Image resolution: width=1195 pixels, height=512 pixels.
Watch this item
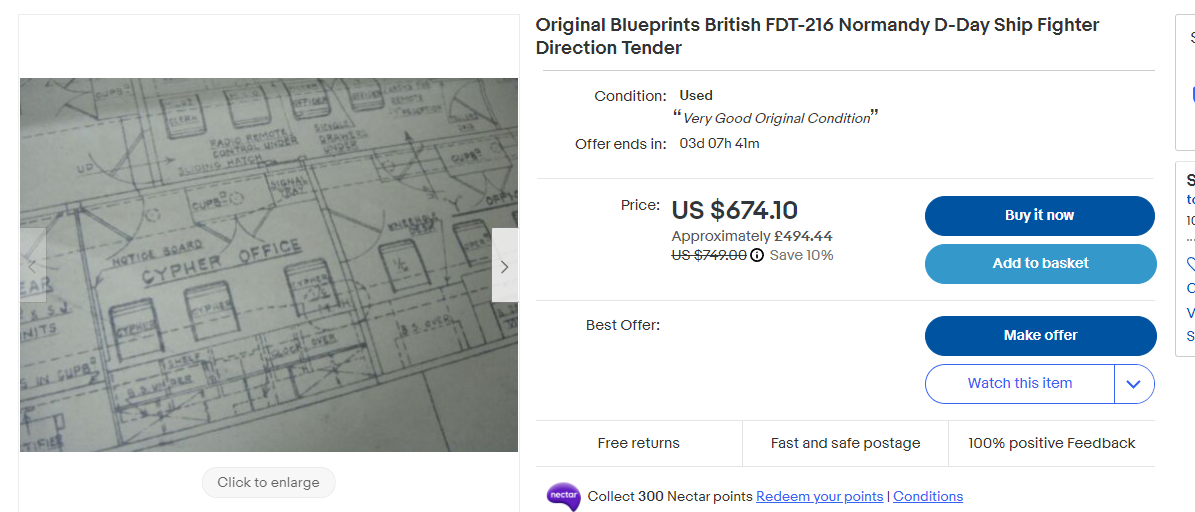(1019, 384)
